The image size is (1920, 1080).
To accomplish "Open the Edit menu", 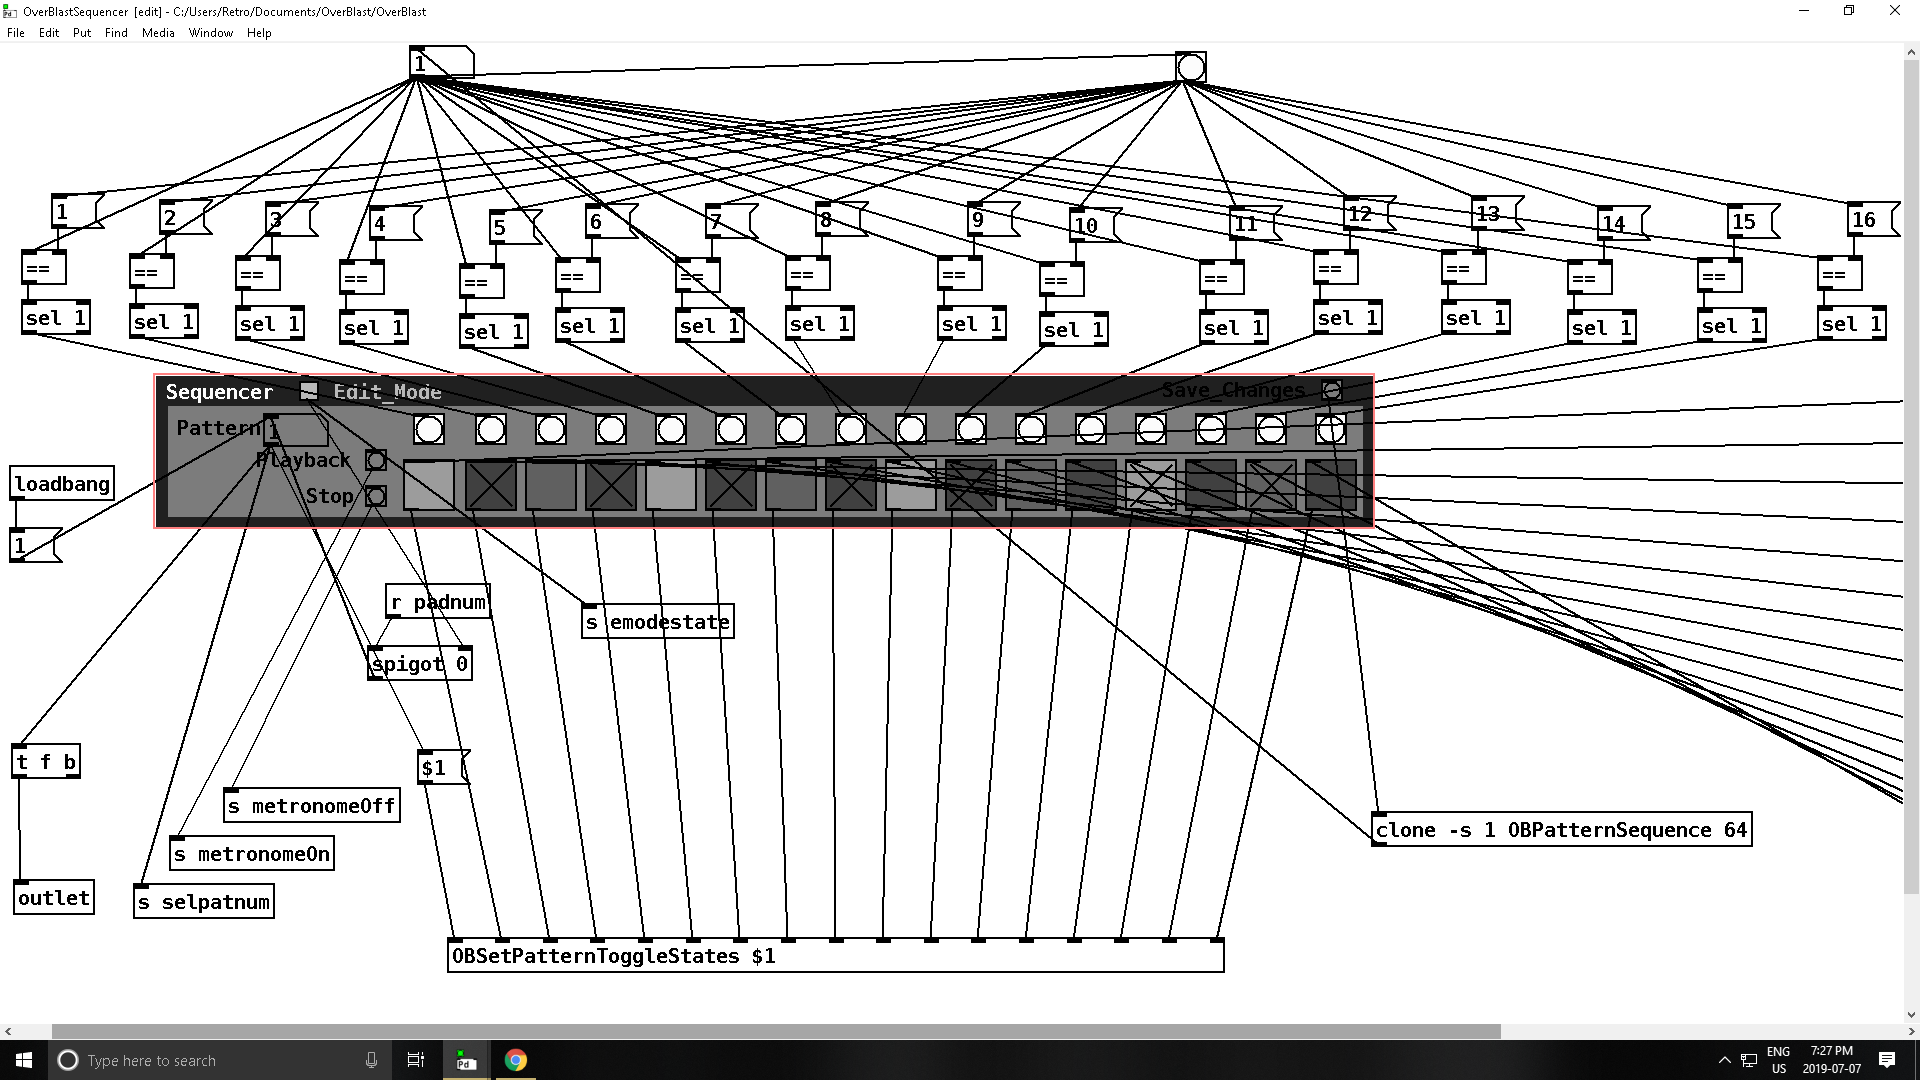I will point(49,33).
